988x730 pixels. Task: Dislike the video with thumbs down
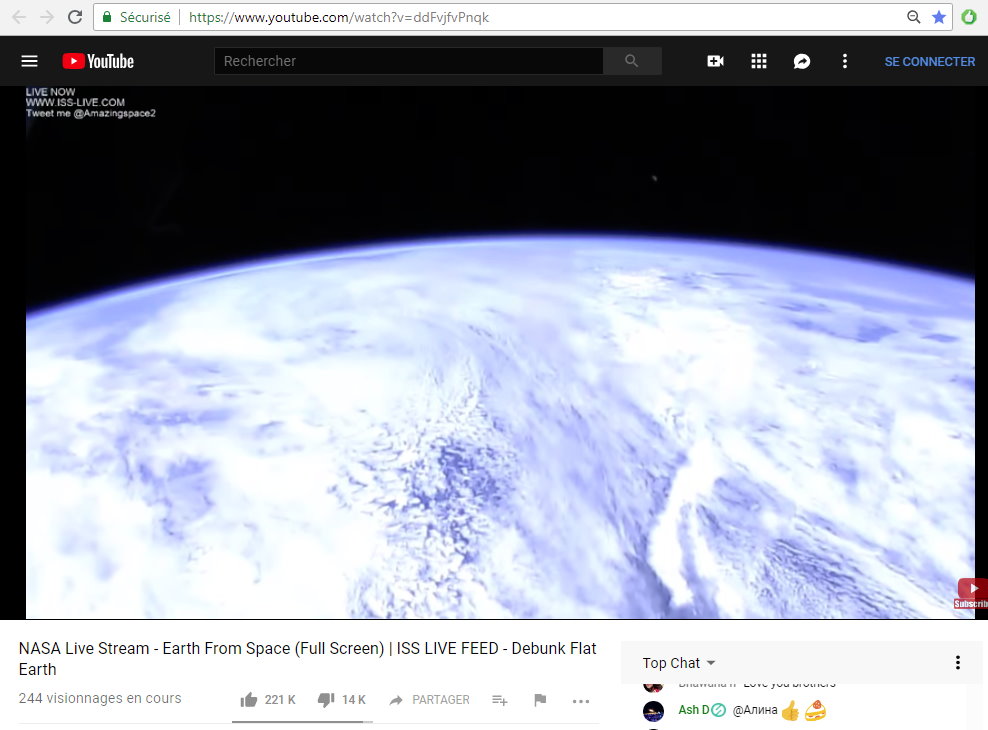click(x=326, y=700)
